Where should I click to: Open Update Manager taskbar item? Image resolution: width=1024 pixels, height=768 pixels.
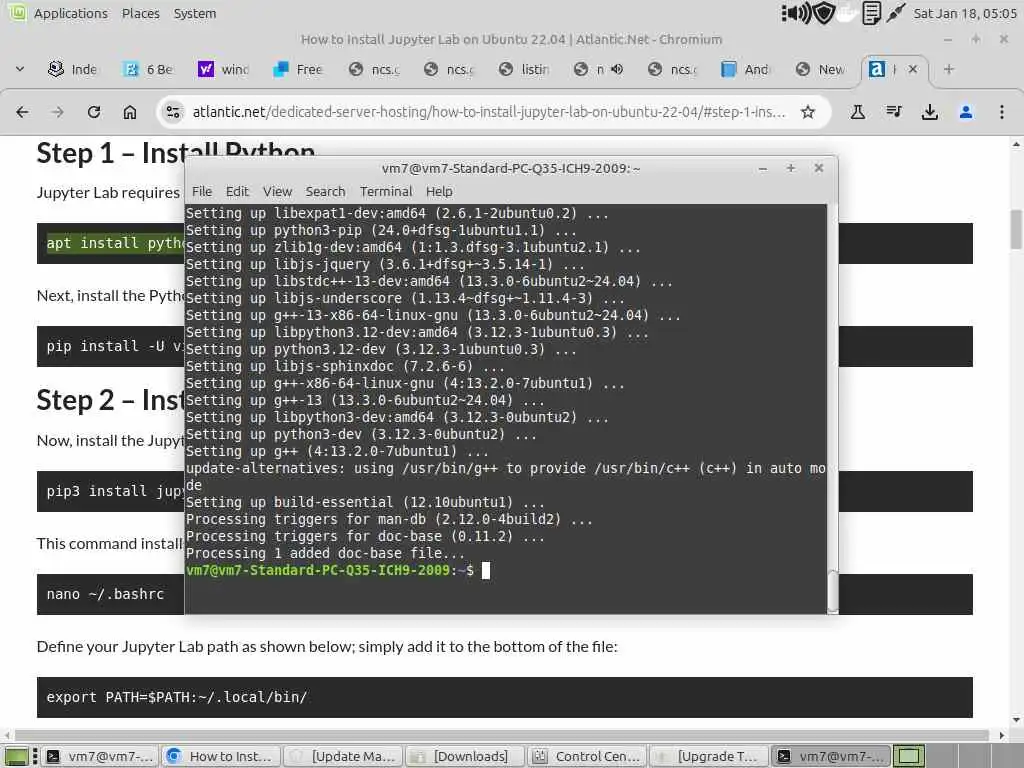pyautogui.click(x=343, y=756)
